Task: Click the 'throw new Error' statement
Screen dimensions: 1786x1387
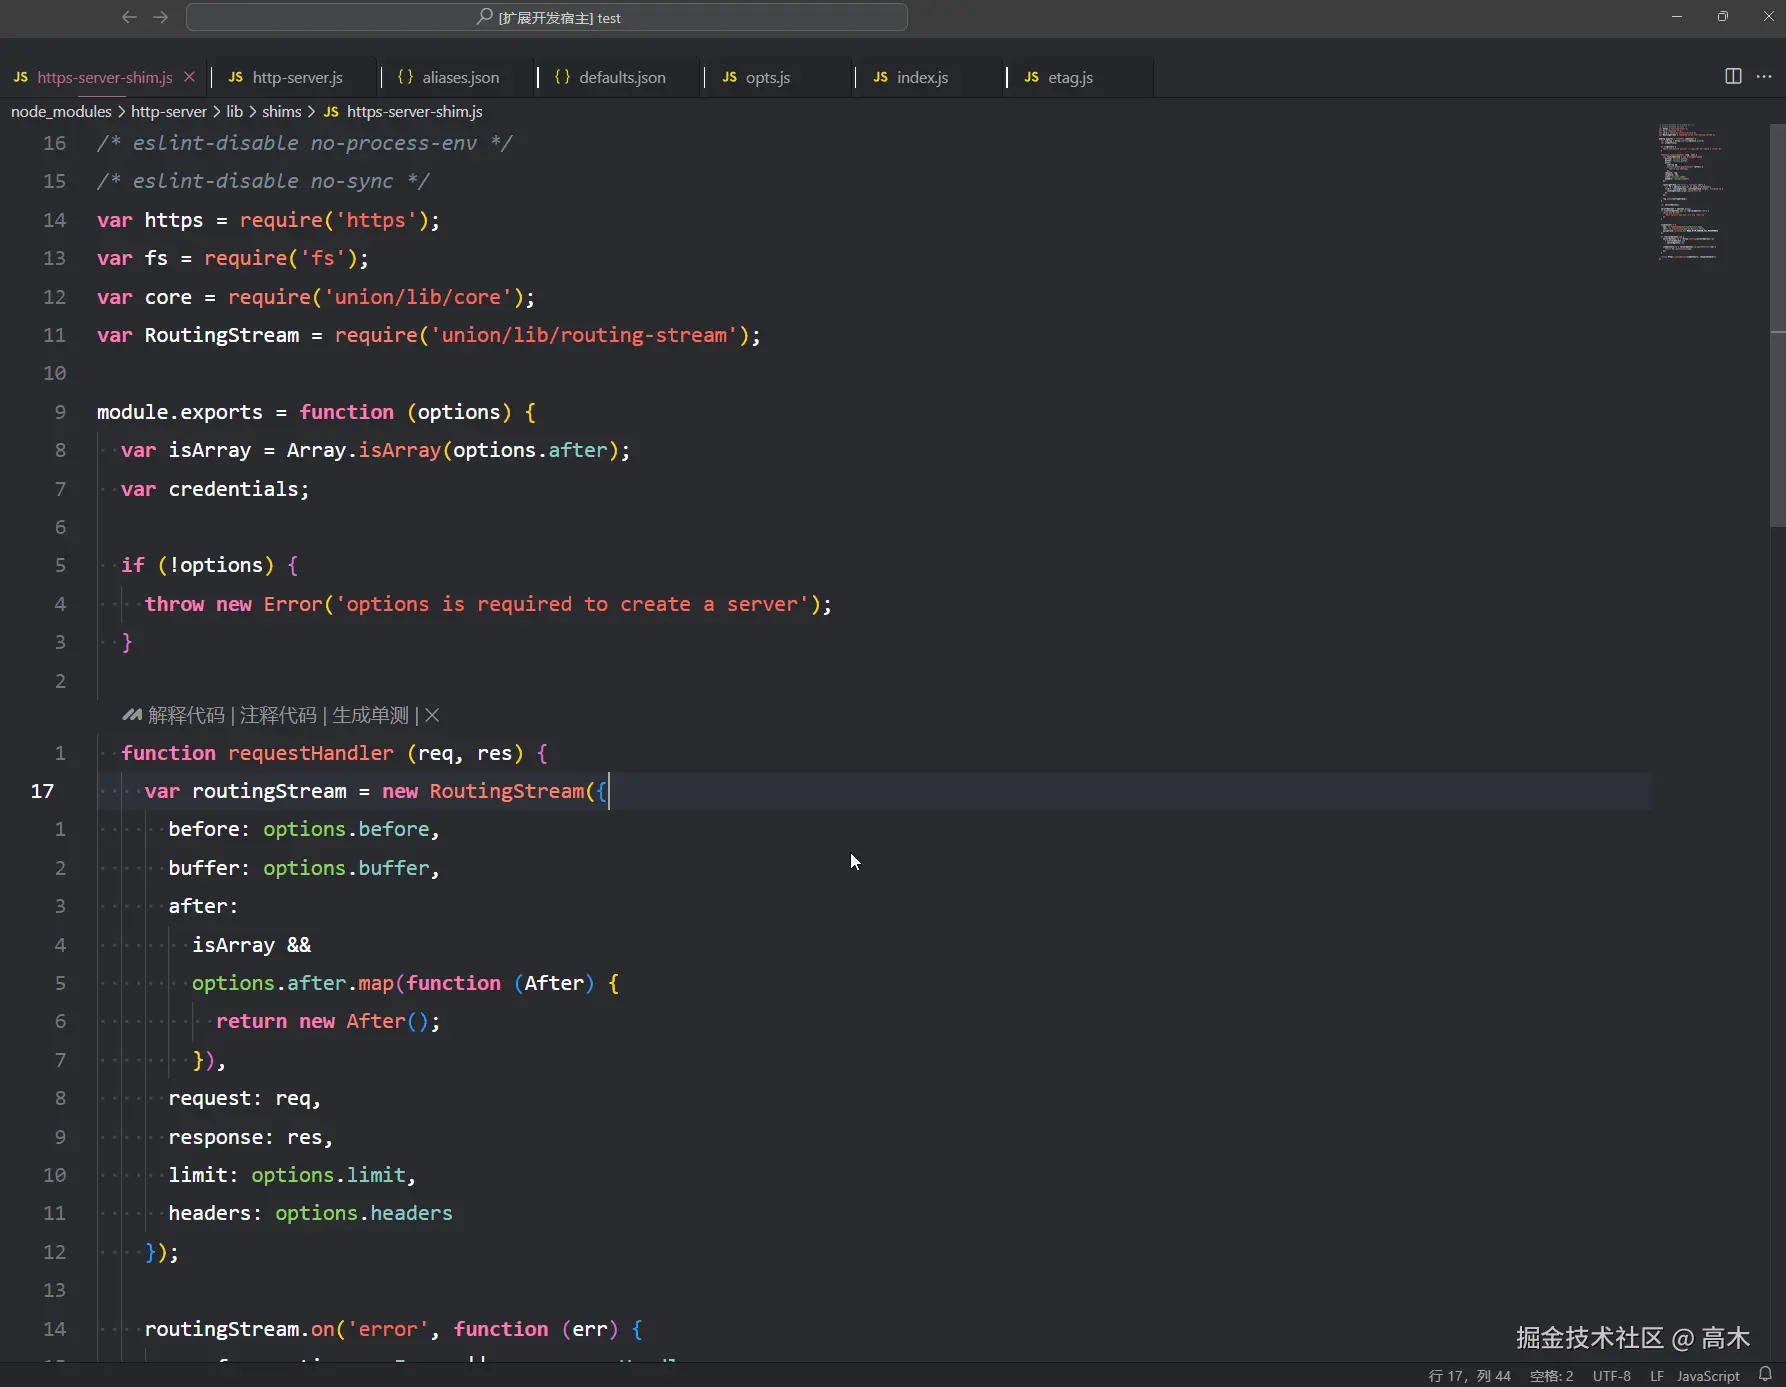Action: [488, 604]
